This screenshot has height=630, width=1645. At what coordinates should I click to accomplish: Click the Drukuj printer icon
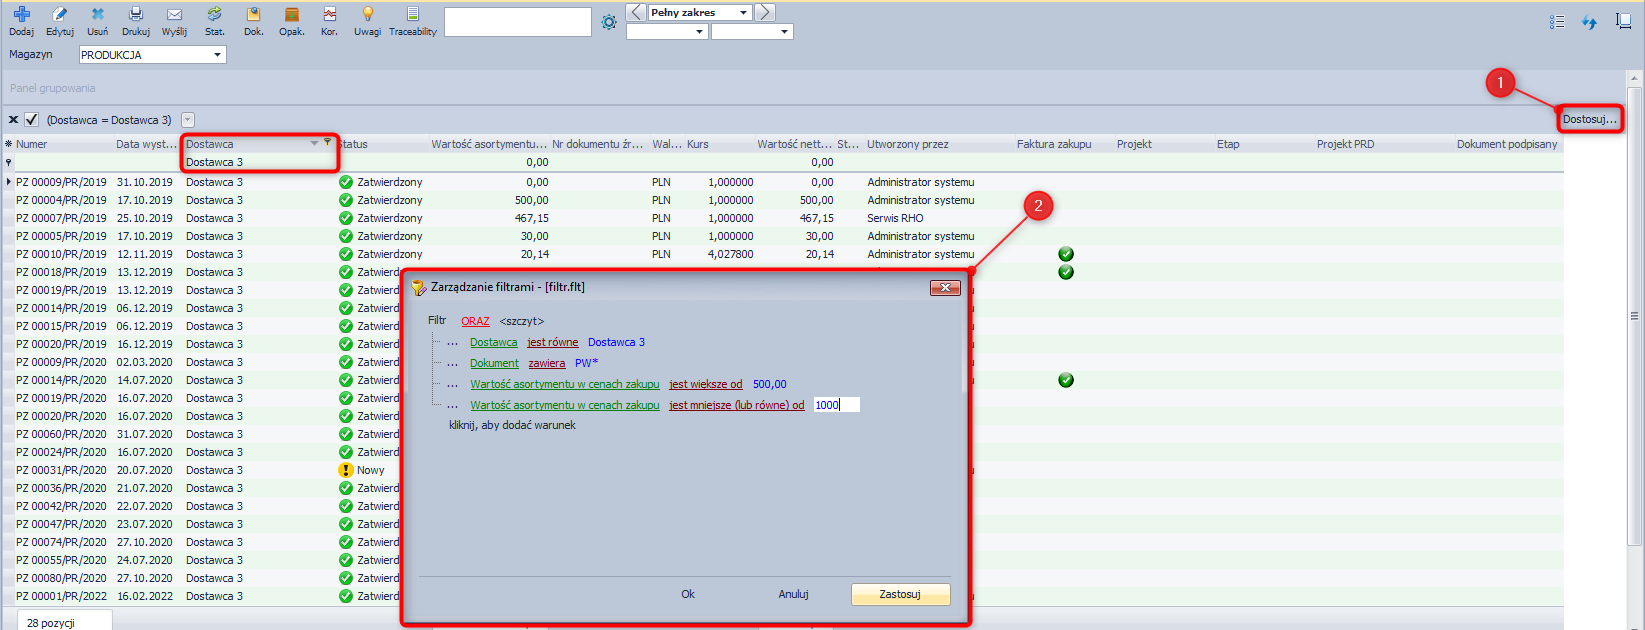pos(136,15)
